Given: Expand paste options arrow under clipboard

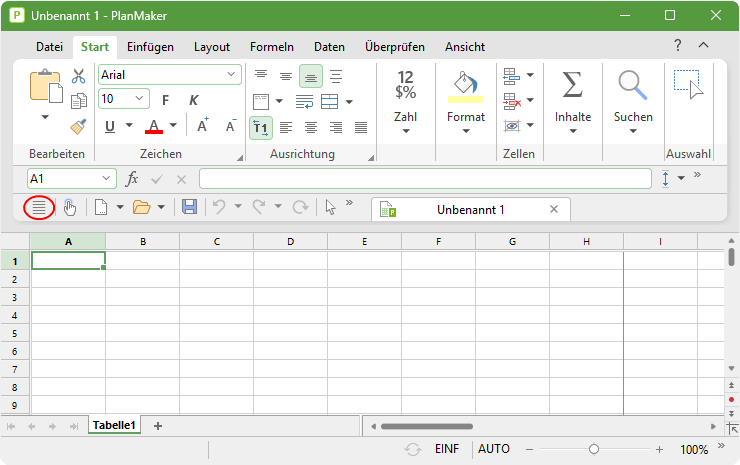Looking at the screenshot, I should [45, 117].
